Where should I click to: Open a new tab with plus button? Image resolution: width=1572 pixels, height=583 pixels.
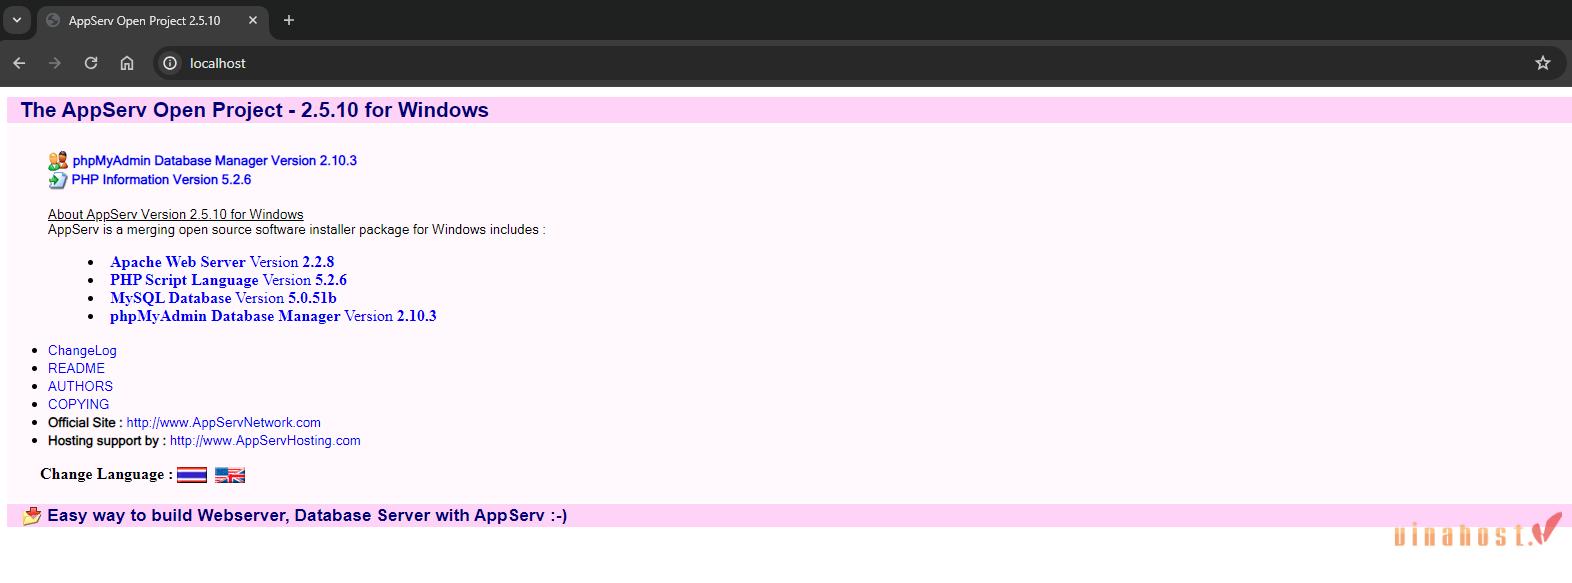pos(289,20)
